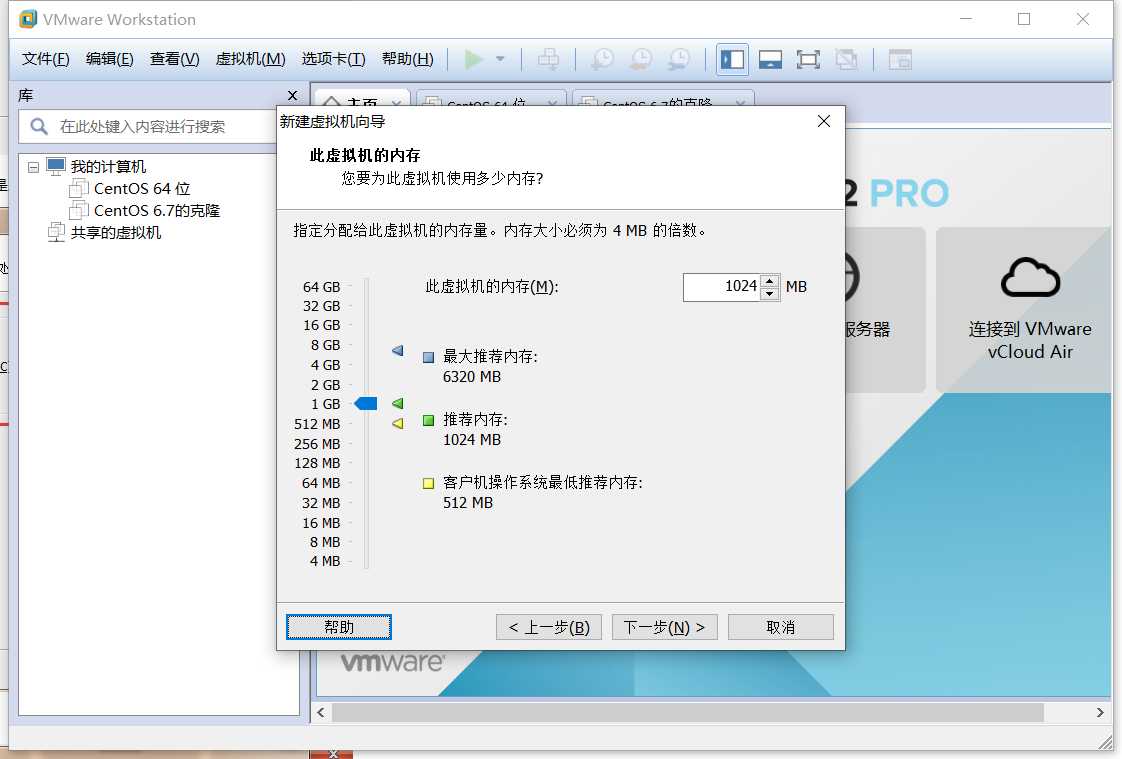Screen dimensions: 1122x759
Task: Click the green power on play icon
Action: [x=473, y=59]
